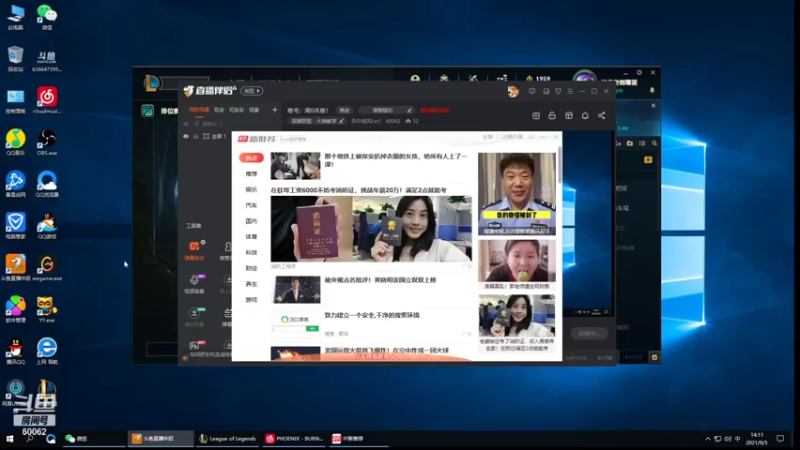
Task: Add a new scene with the plus button
Action: [x=274, y=110]
